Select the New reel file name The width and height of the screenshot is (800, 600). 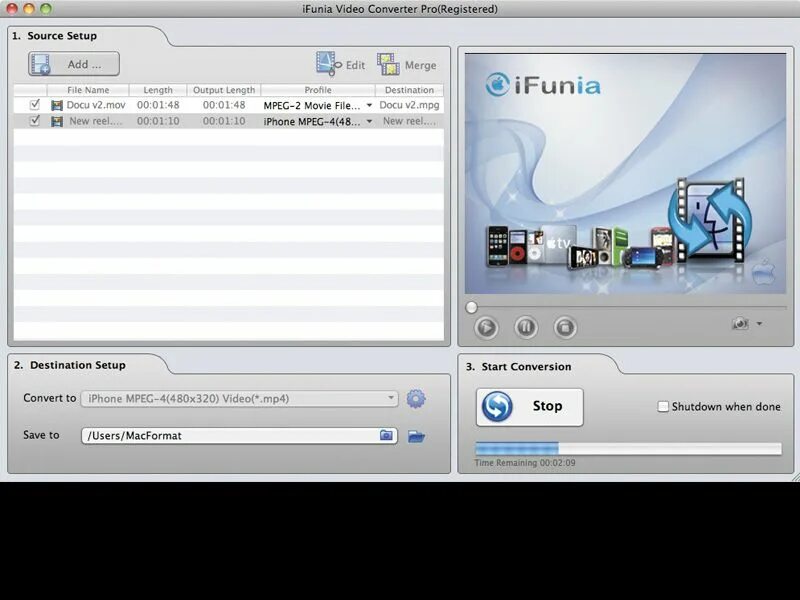coord(96,121)
